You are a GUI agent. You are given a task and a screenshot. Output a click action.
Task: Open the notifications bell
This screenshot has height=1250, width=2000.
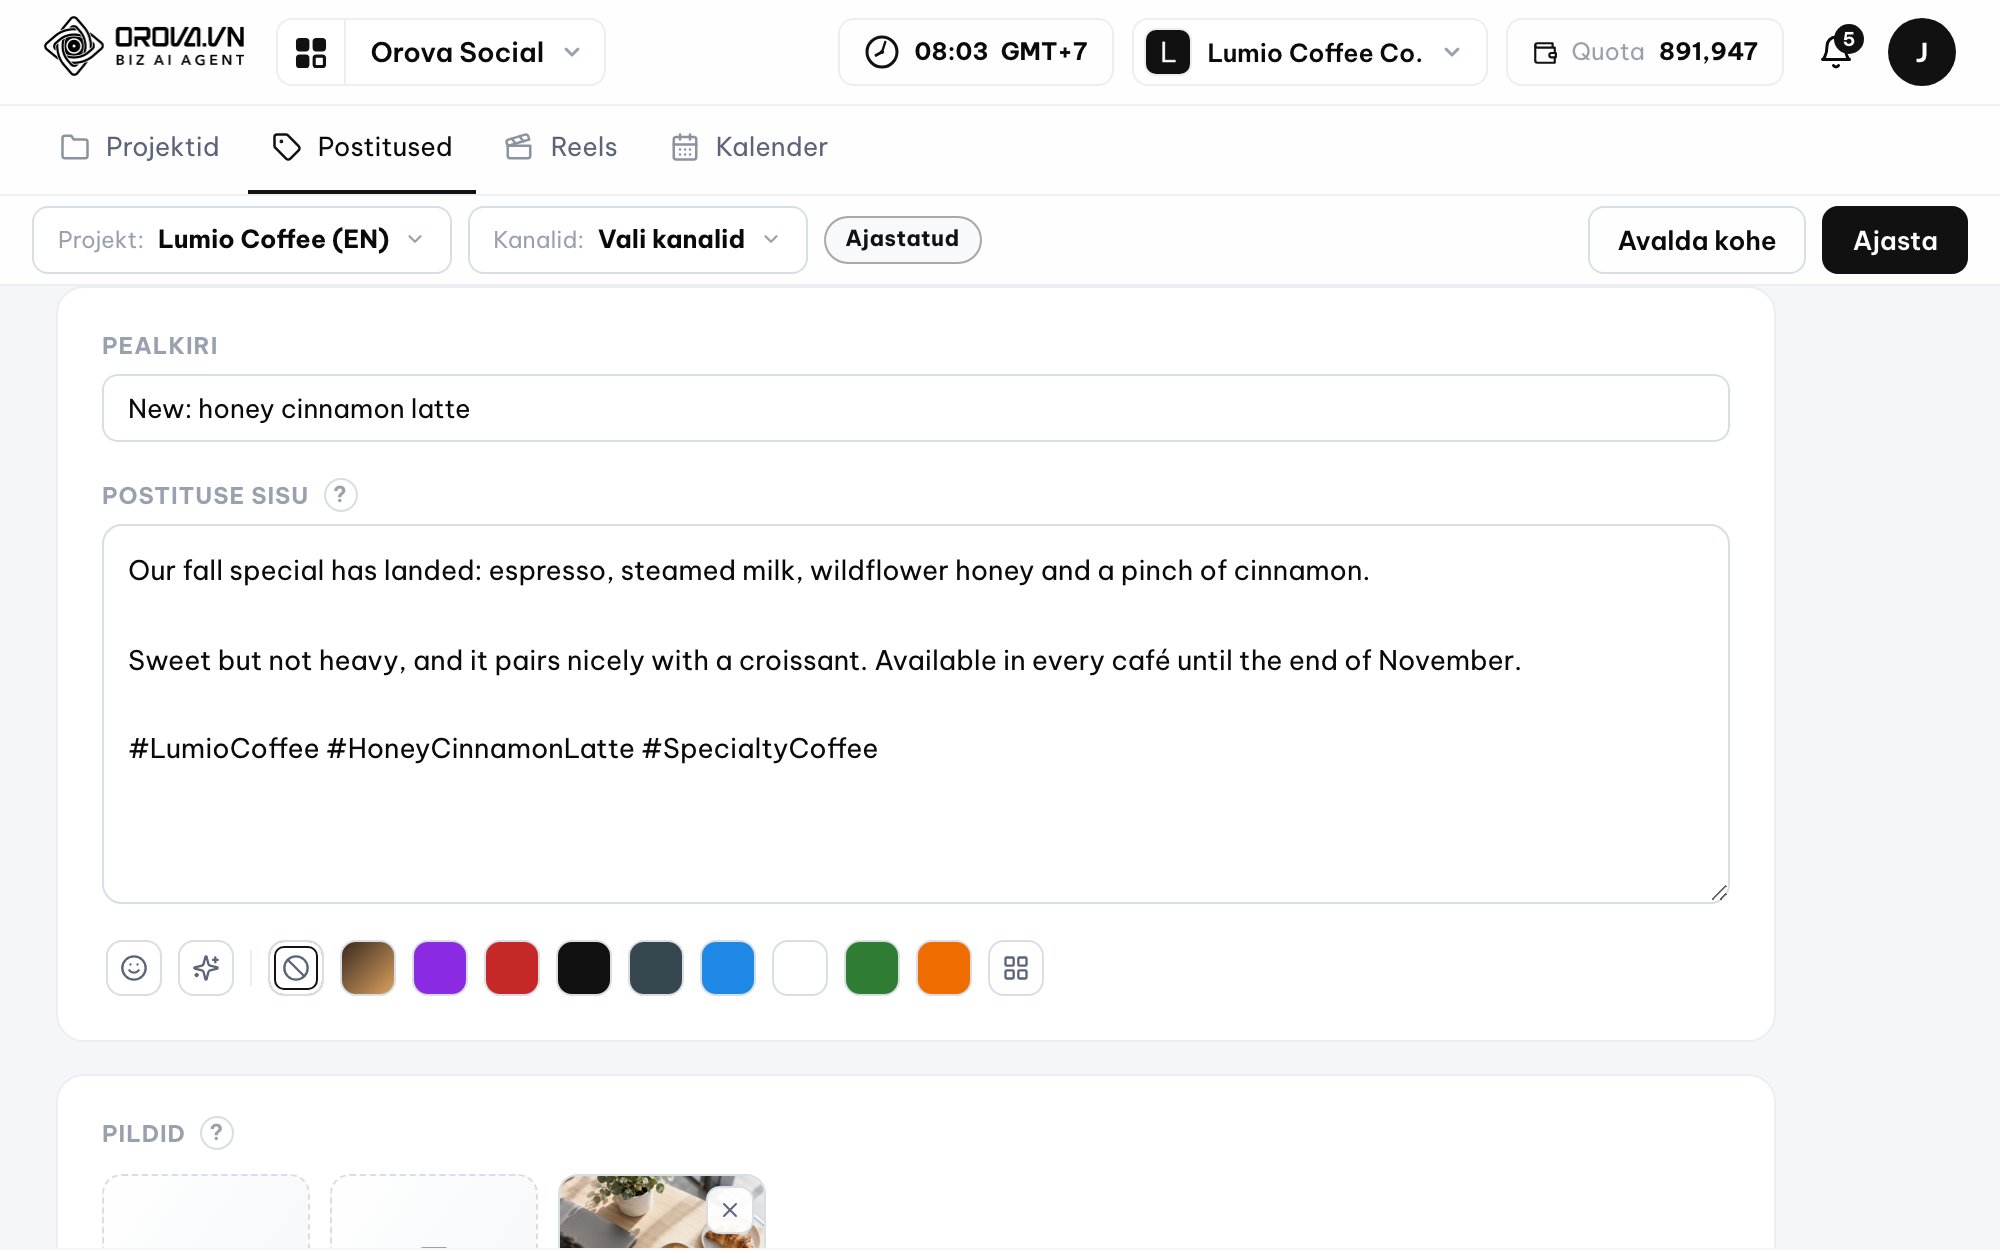[1836, 51]
